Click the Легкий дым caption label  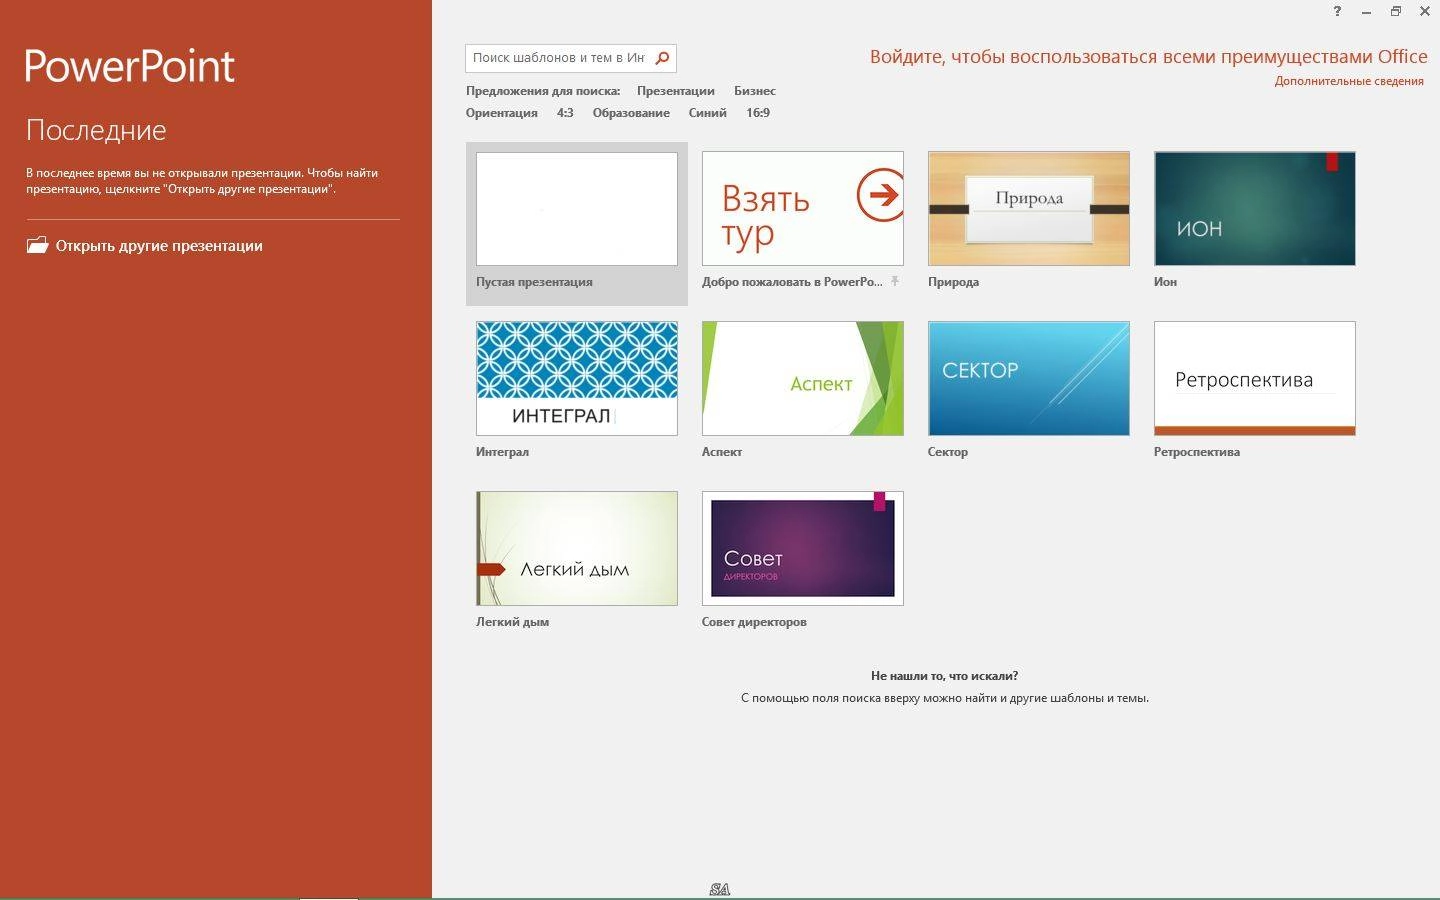tap(512, 622)
